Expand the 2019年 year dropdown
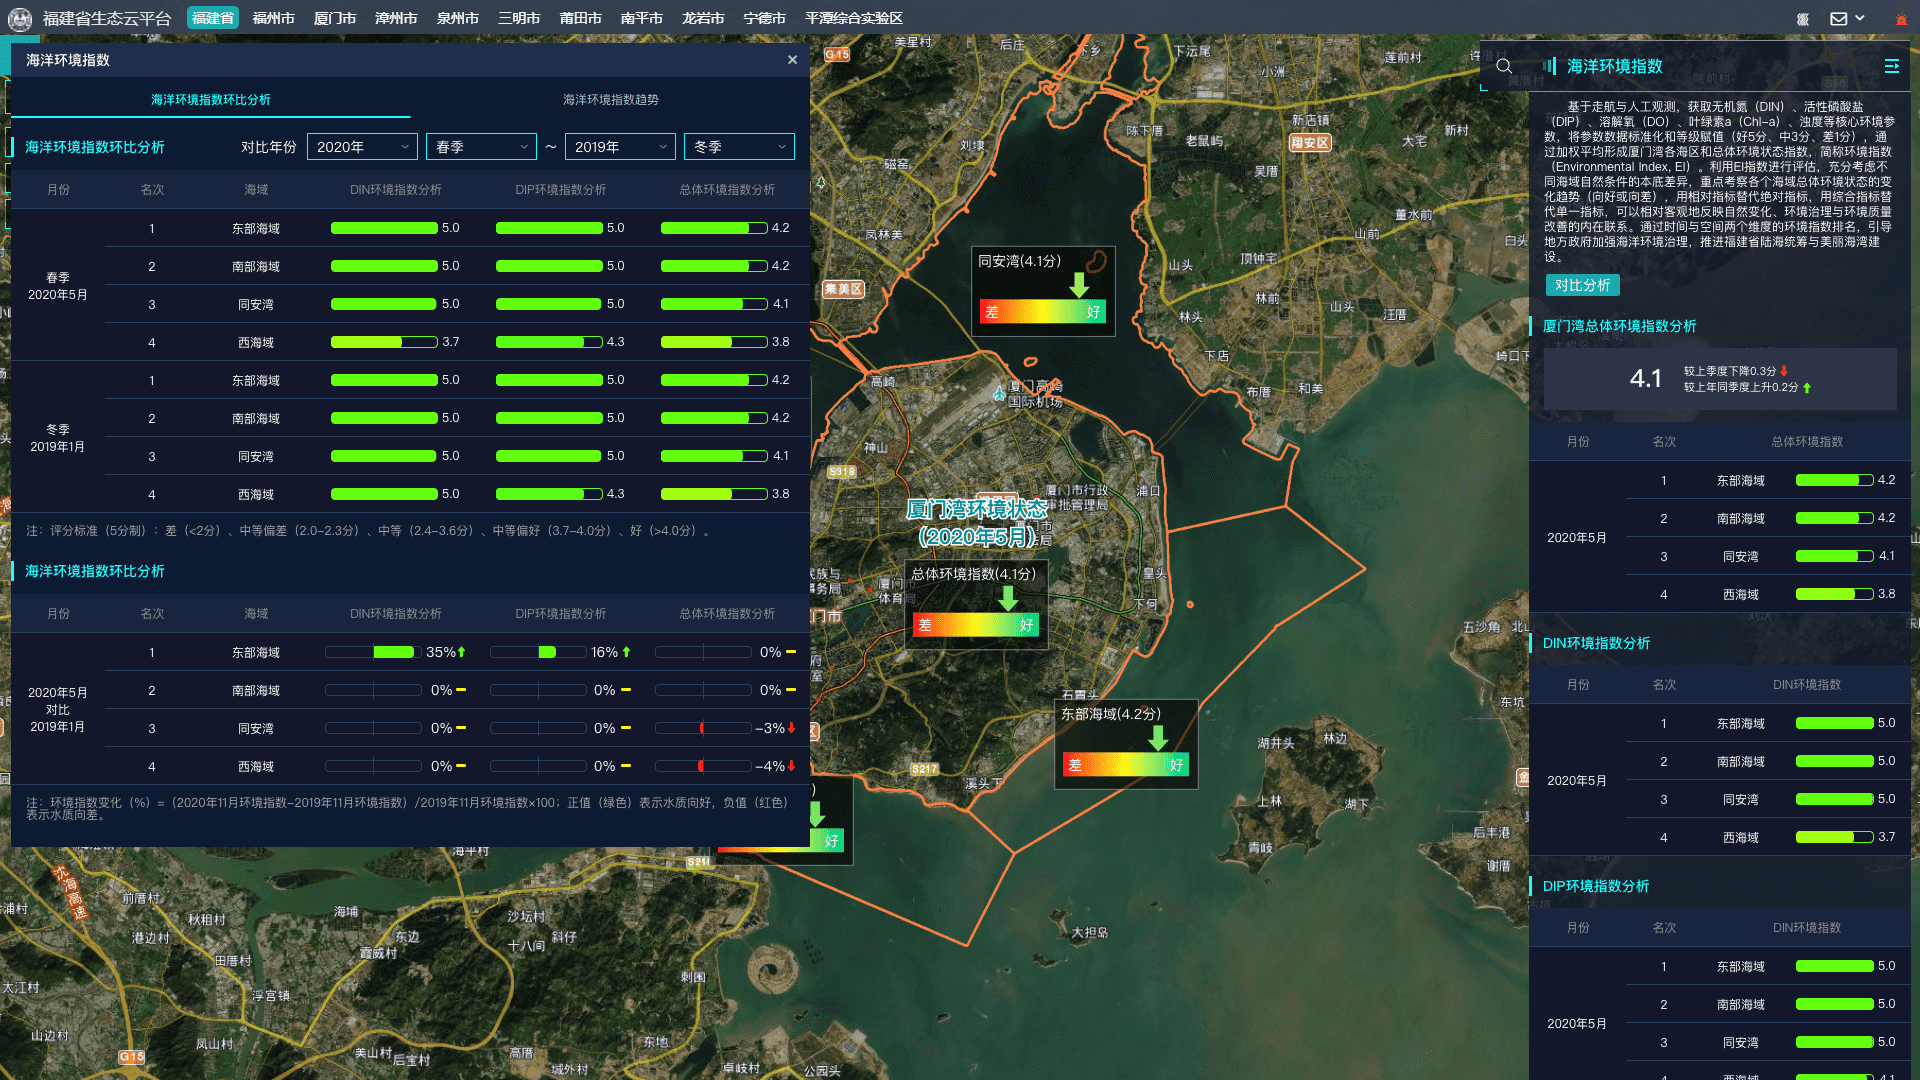 pos(620,147)
